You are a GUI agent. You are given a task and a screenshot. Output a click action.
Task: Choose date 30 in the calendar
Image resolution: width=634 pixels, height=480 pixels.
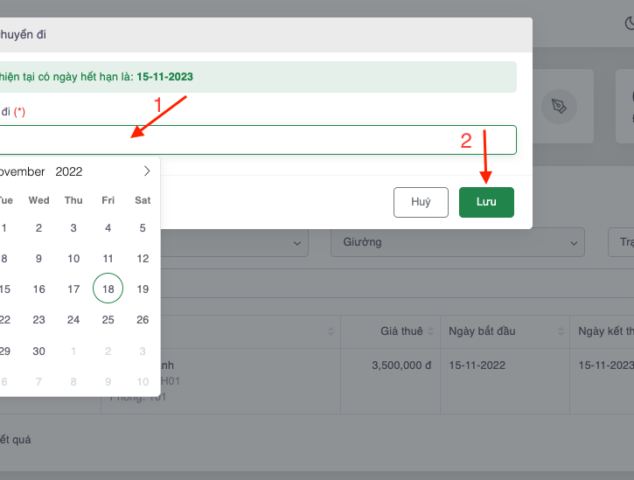pyautogui.click(x=39, y=351)
